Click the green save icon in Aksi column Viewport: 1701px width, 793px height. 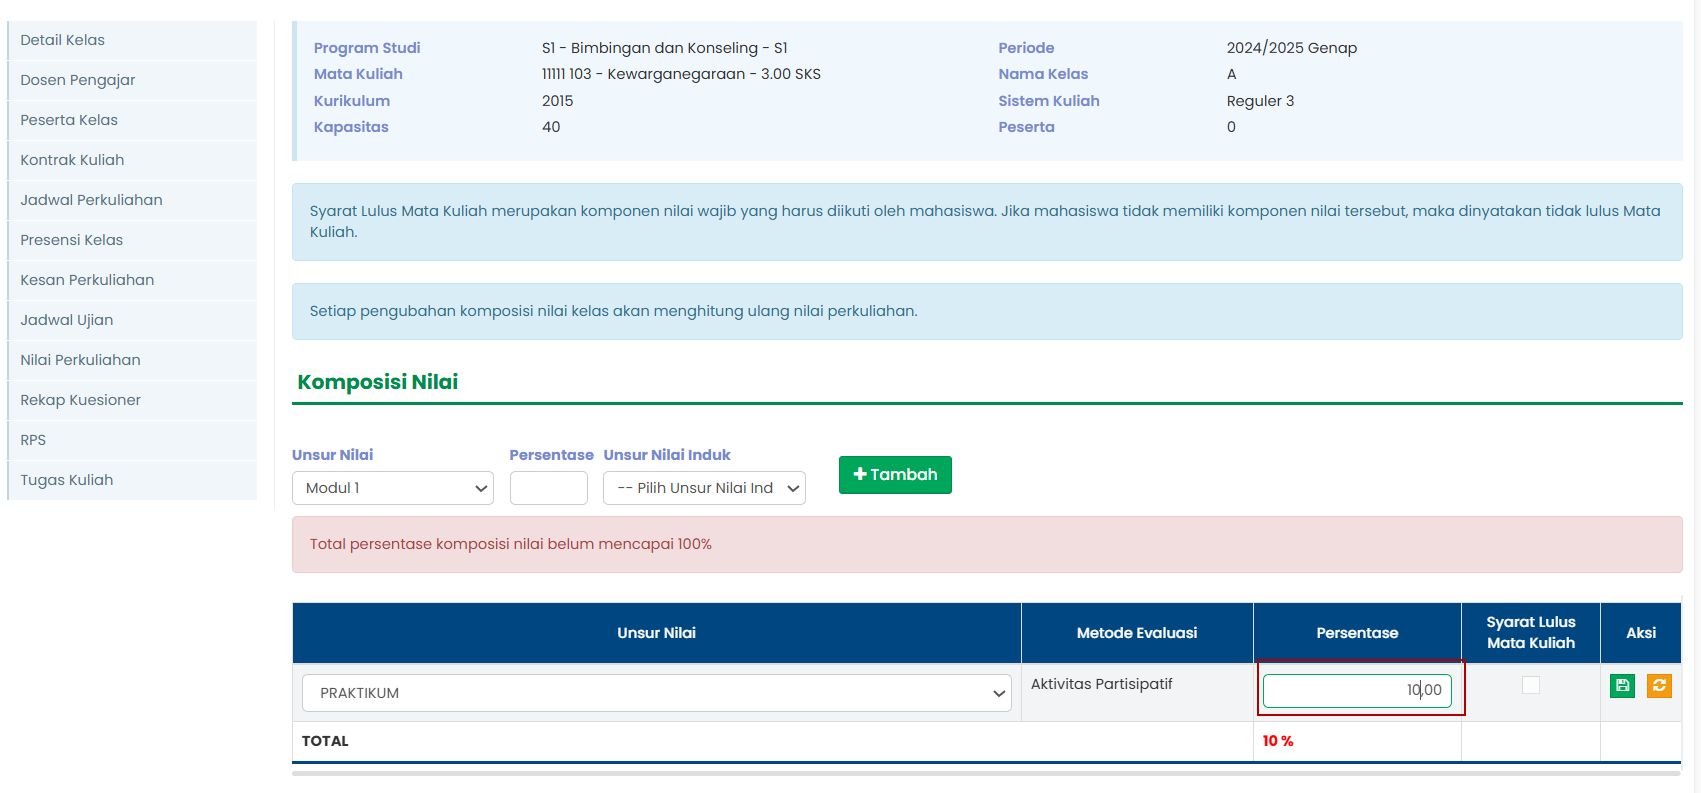(x=1622, y=685)
